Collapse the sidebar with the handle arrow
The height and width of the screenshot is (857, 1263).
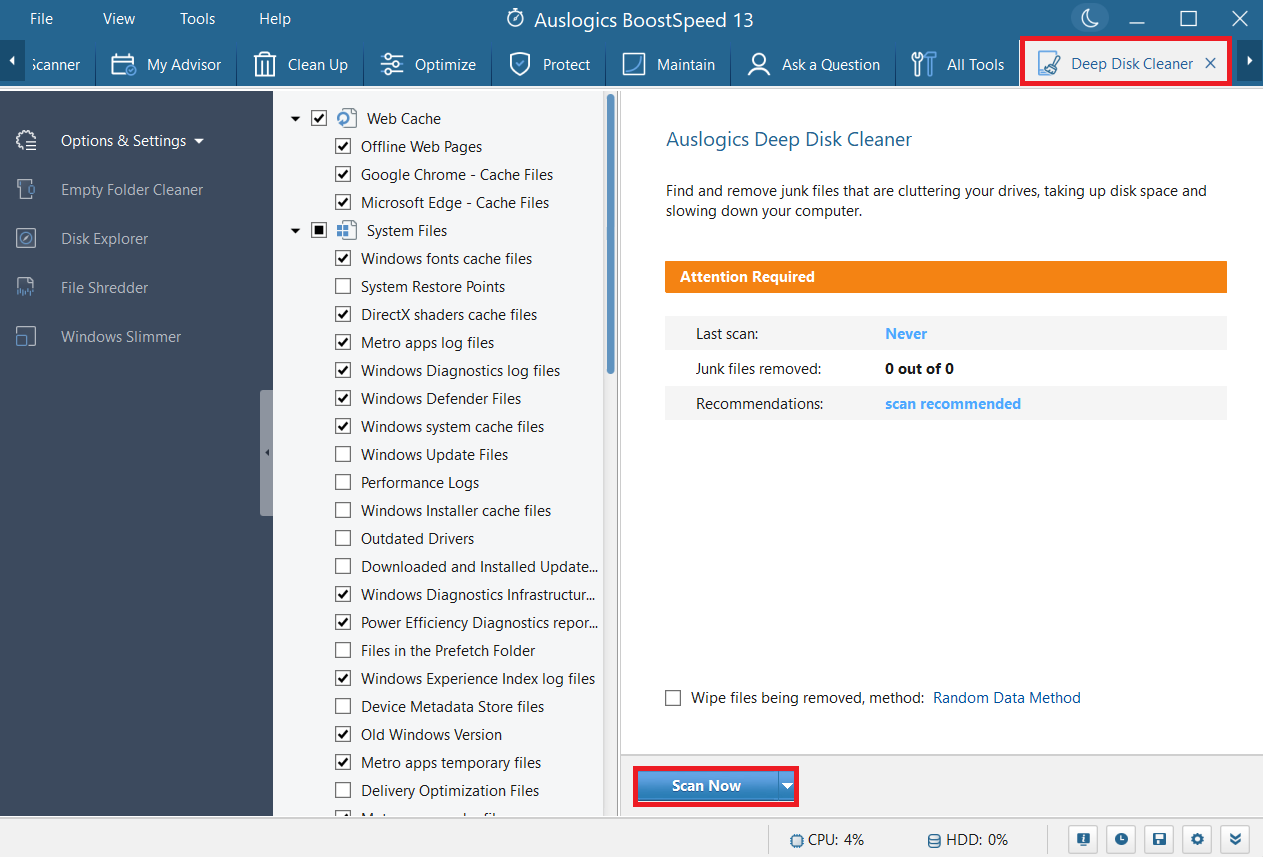click(x=266, y=453)
